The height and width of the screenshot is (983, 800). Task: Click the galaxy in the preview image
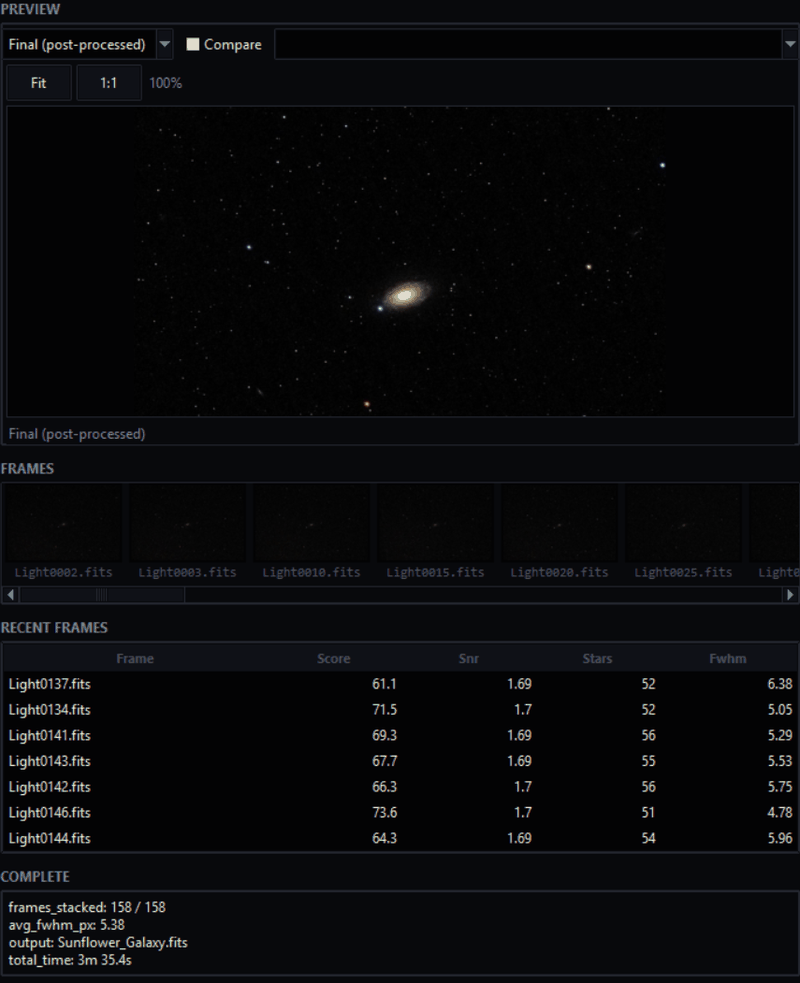(x=407, y=294)
